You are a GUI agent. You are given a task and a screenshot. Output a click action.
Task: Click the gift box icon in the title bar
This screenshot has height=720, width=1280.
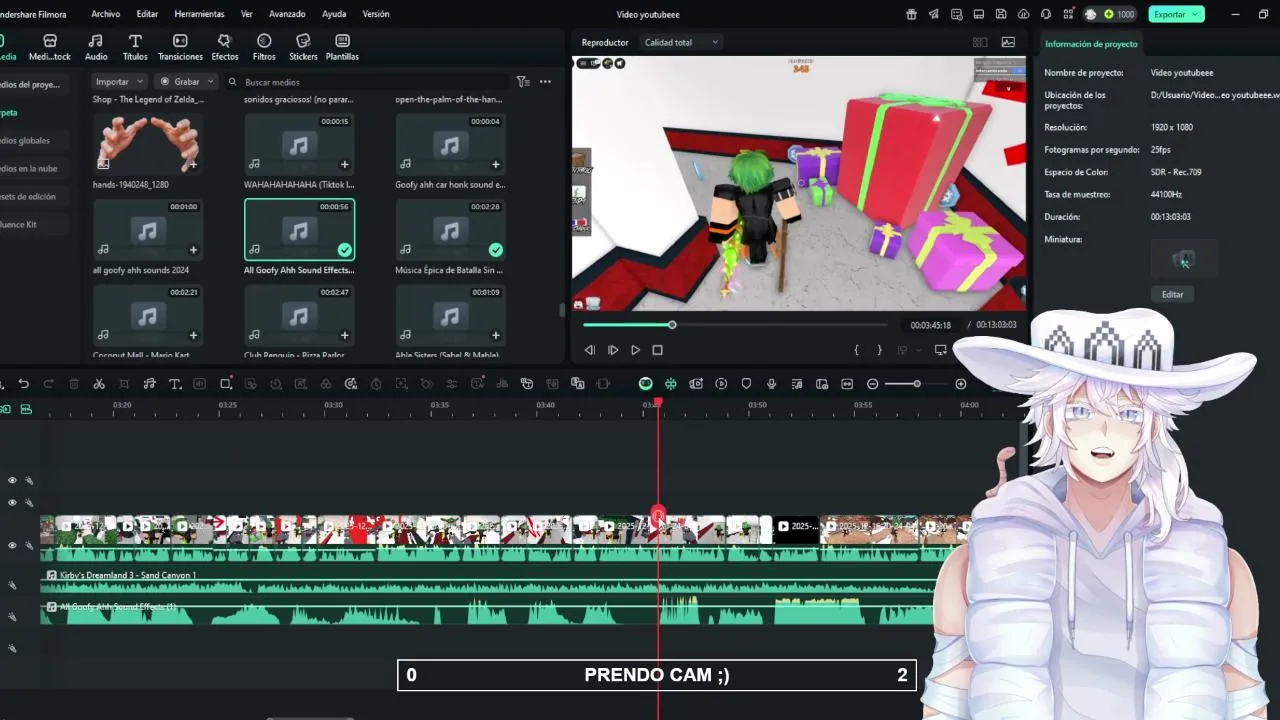[x=911, y=14]
